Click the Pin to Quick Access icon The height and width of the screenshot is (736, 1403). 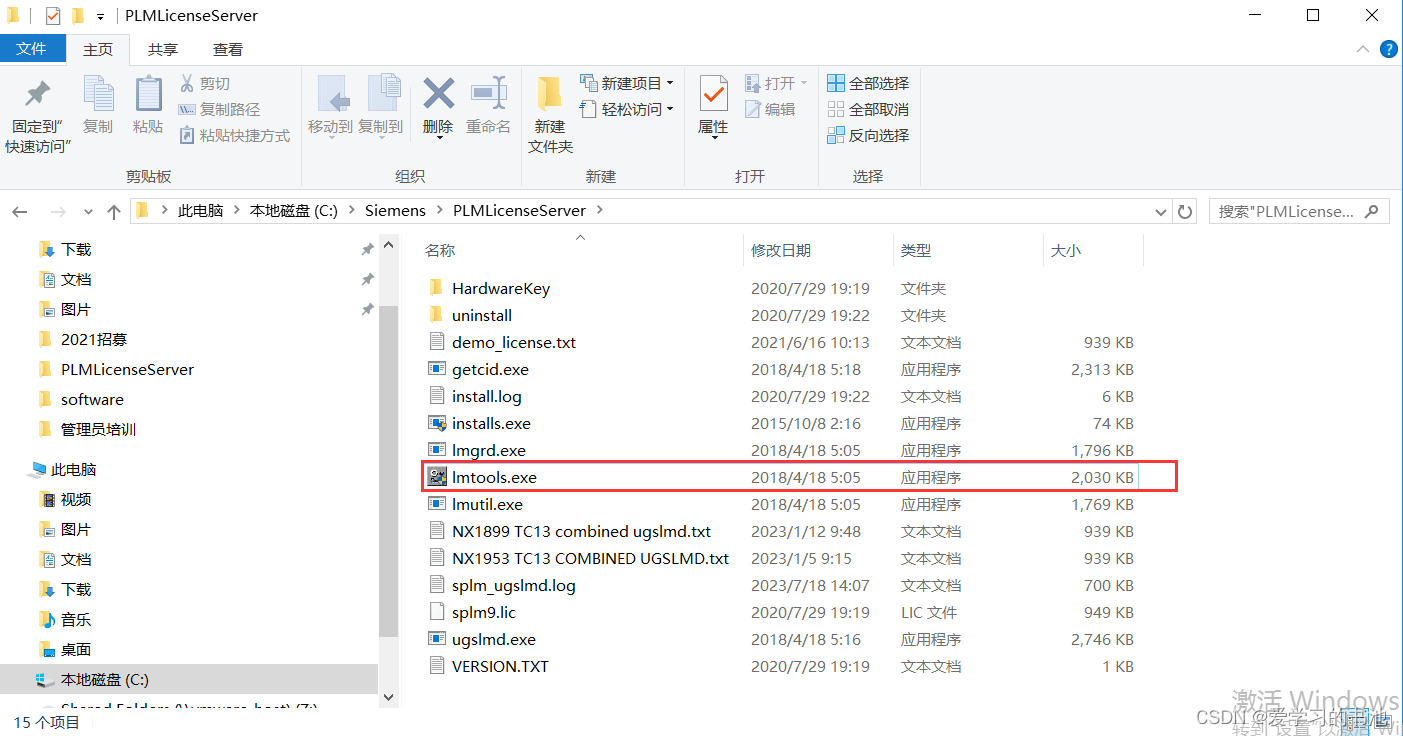point(37,97)
